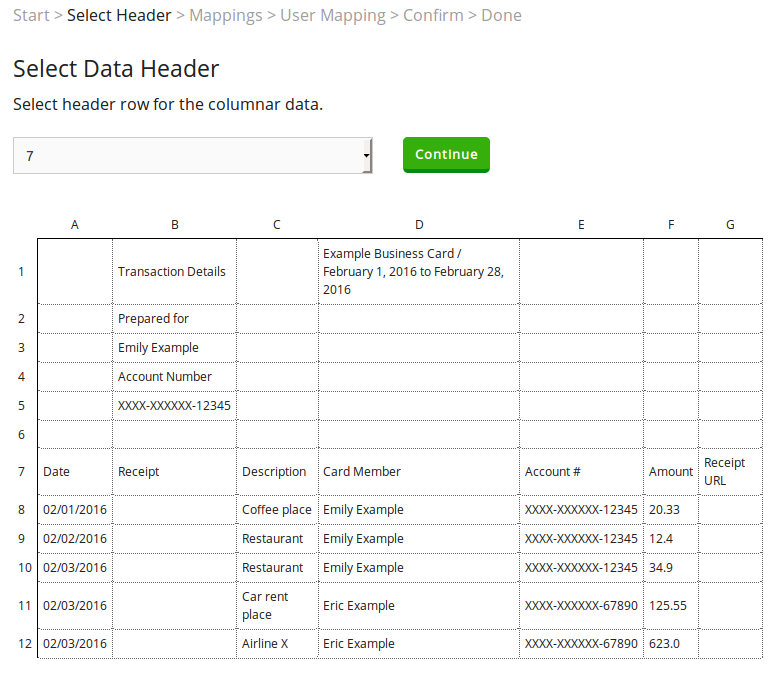The width and height of the screenshot is (781, 678).
Task: Click column header letter A
Action: coord(75,225)
